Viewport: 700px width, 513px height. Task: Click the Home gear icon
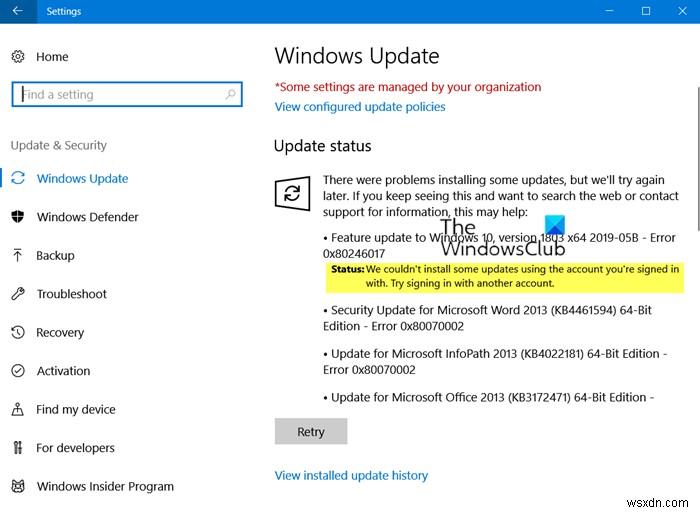[x=18, y=57]
